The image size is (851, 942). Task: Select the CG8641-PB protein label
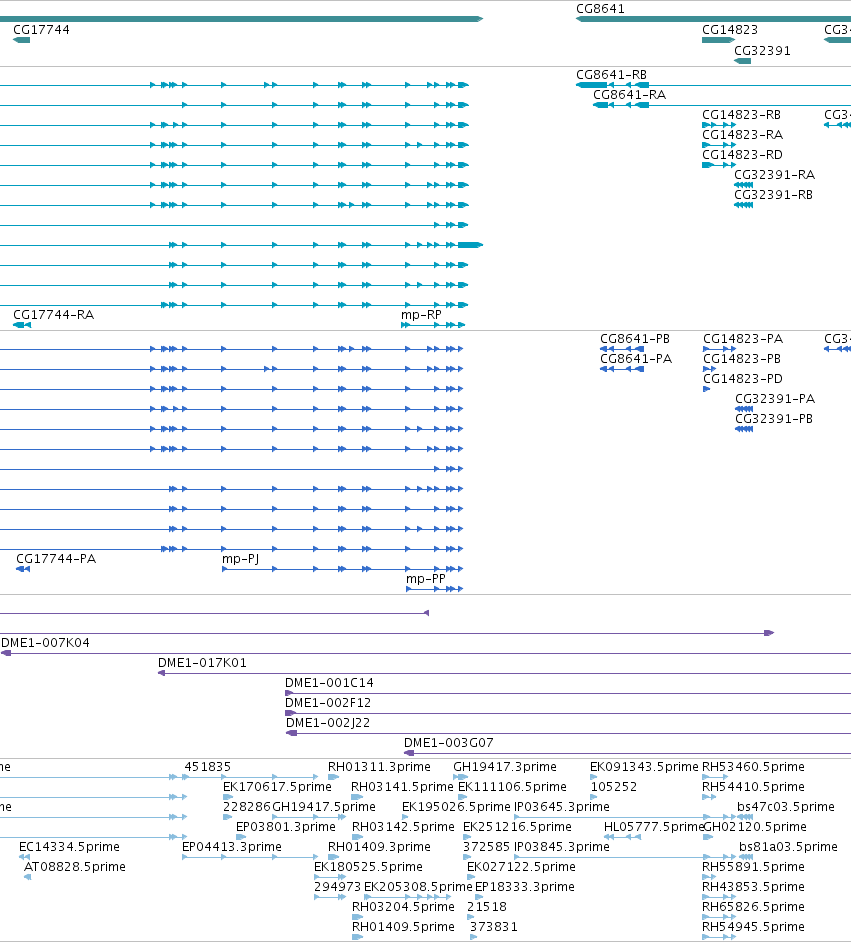(635, 338)
